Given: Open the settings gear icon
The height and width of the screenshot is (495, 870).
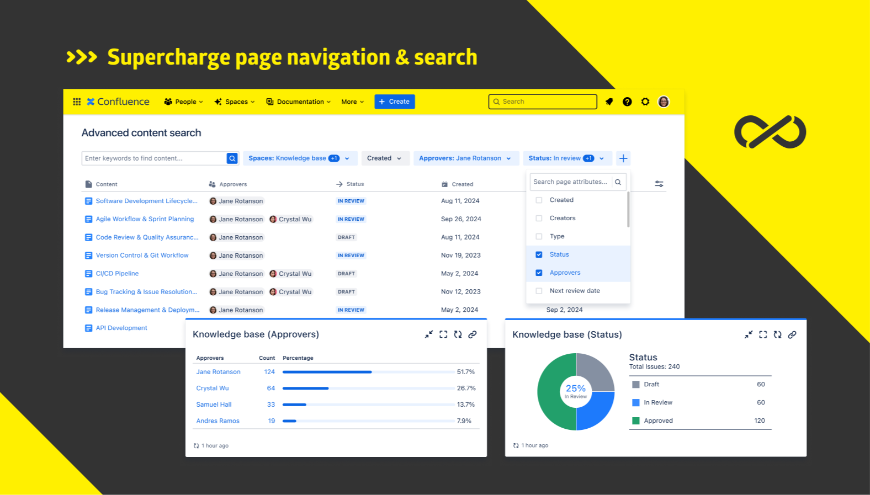Looking at the screenshot, I should point(645,102).
